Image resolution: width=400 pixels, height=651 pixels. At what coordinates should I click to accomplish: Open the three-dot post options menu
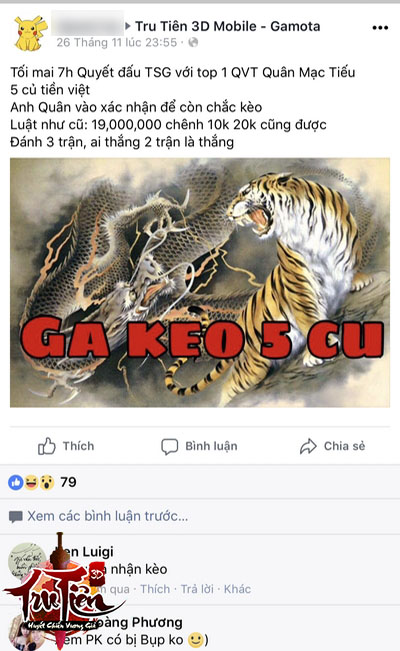click(x=380, y=28)
